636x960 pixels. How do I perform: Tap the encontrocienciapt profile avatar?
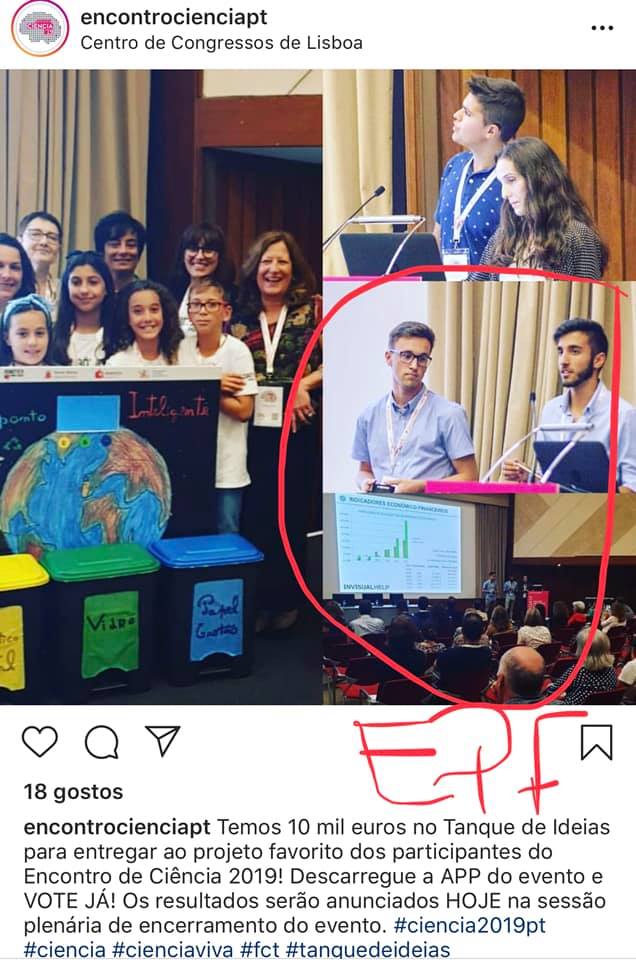click(x=40, y=28)
